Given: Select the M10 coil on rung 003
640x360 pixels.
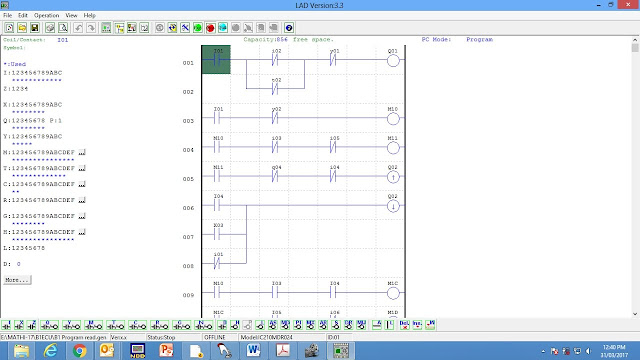Looking at the screenshot, I should 393,119.
